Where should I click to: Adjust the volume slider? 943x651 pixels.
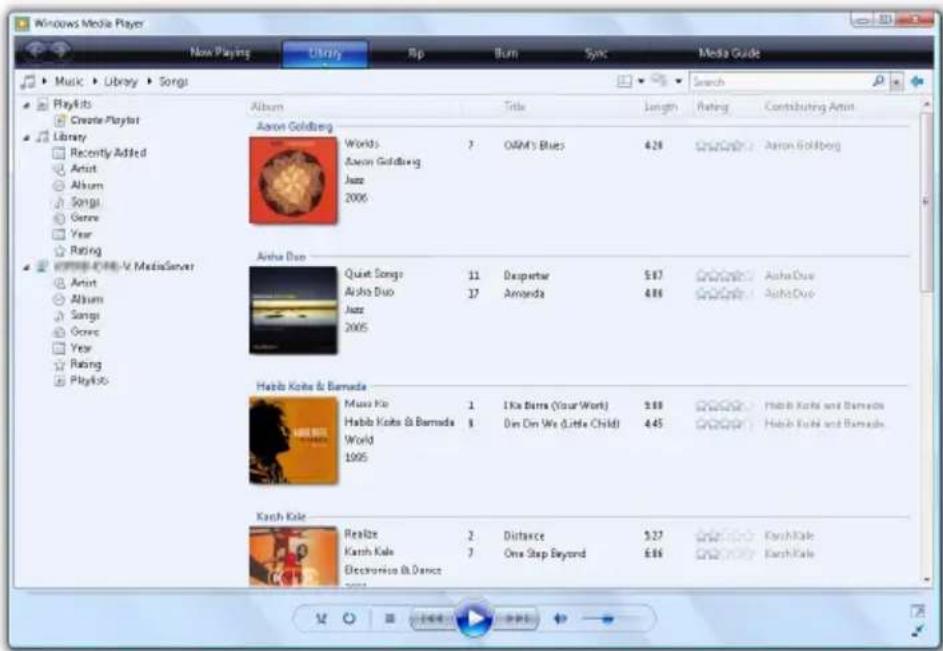click(607, 619)
